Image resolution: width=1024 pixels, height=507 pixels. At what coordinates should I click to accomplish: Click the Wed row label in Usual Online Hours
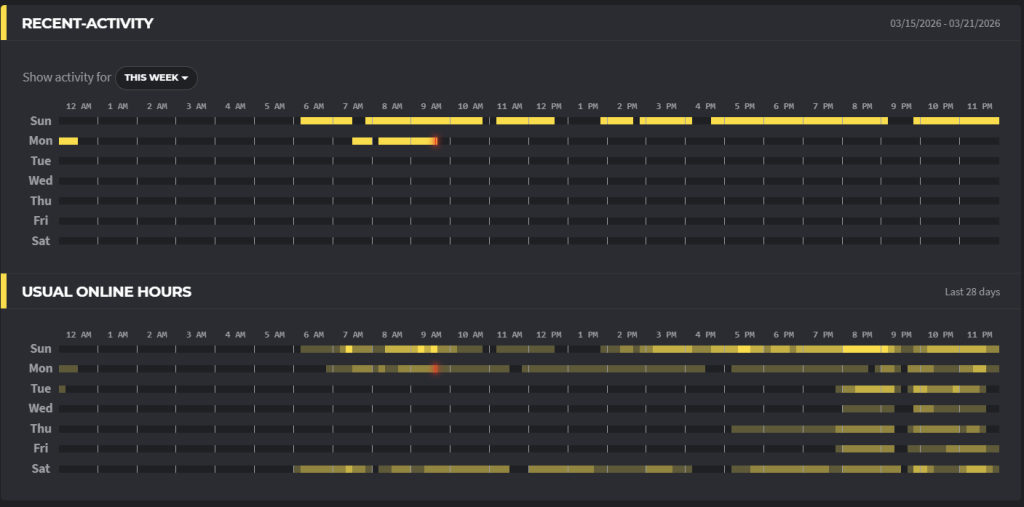(x=41, y=409)
